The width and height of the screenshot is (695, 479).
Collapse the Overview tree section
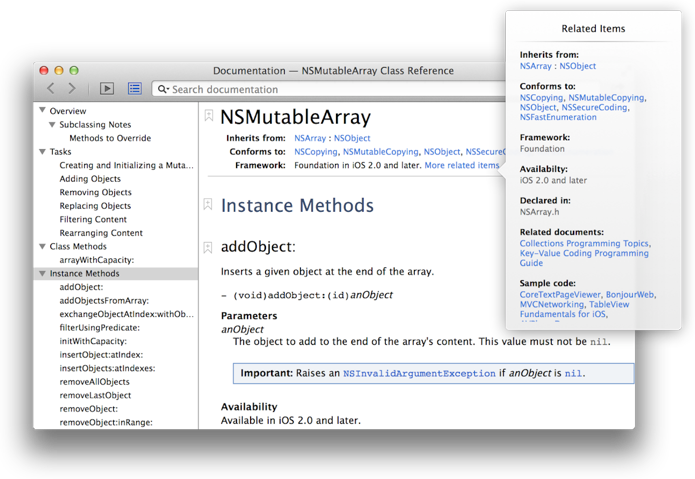(x=43, y=110)
